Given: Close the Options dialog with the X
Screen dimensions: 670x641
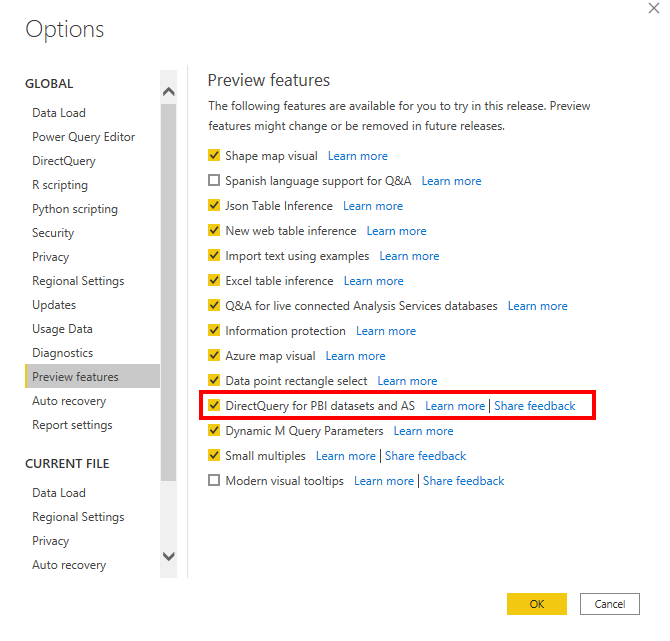Looking at the screenshot, I should [653, 8].
